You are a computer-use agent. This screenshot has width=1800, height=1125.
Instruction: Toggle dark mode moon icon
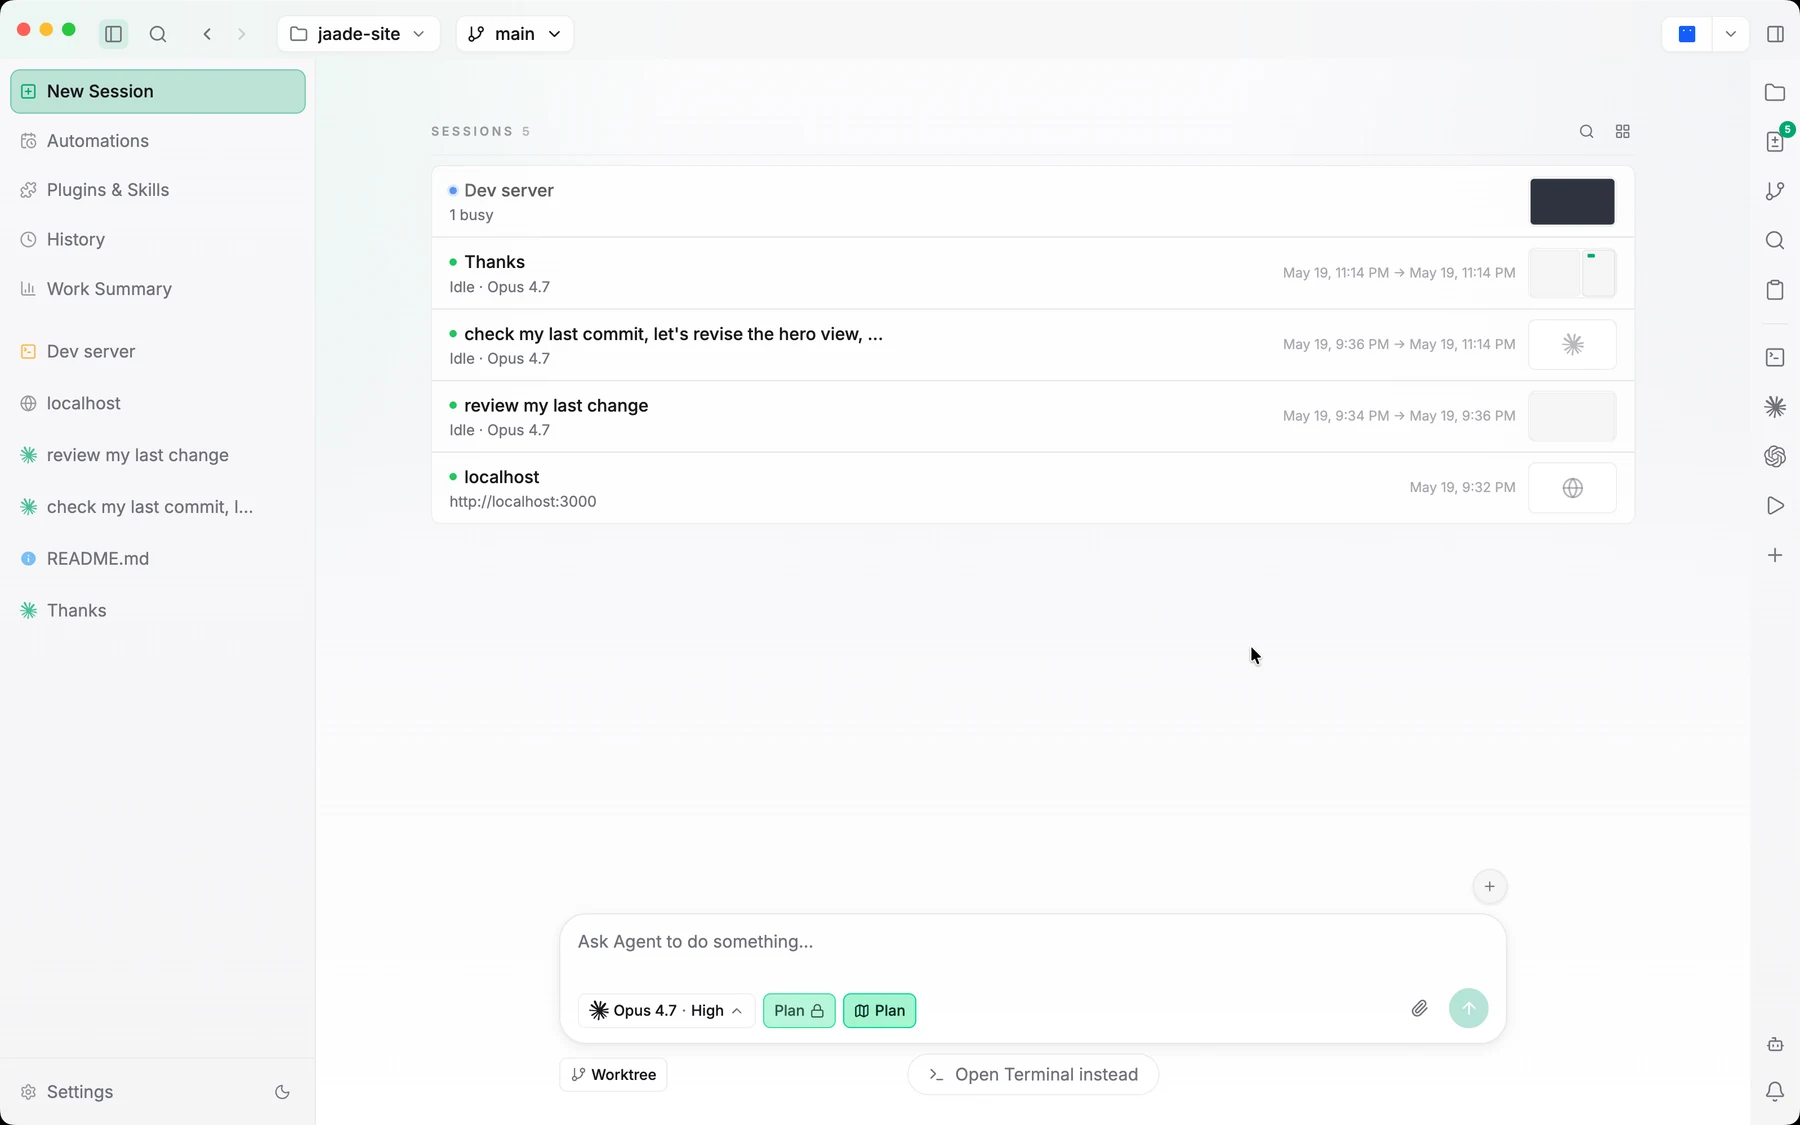(282, 1092)
